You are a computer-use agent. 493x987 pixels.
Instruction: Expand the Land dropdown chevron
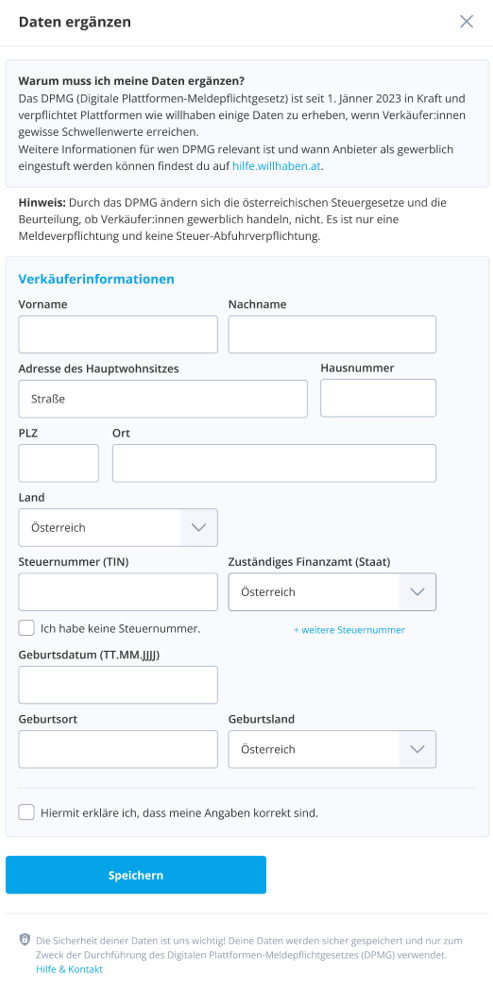tap(199, 527)
